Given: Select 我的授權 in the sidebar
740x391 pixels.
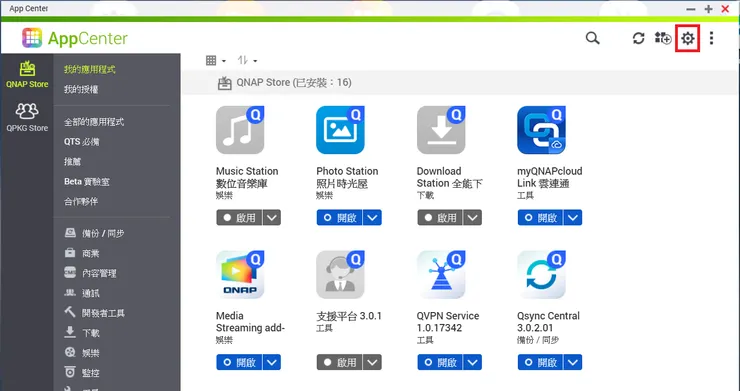Looking at the screenshot, I should 81,89.
